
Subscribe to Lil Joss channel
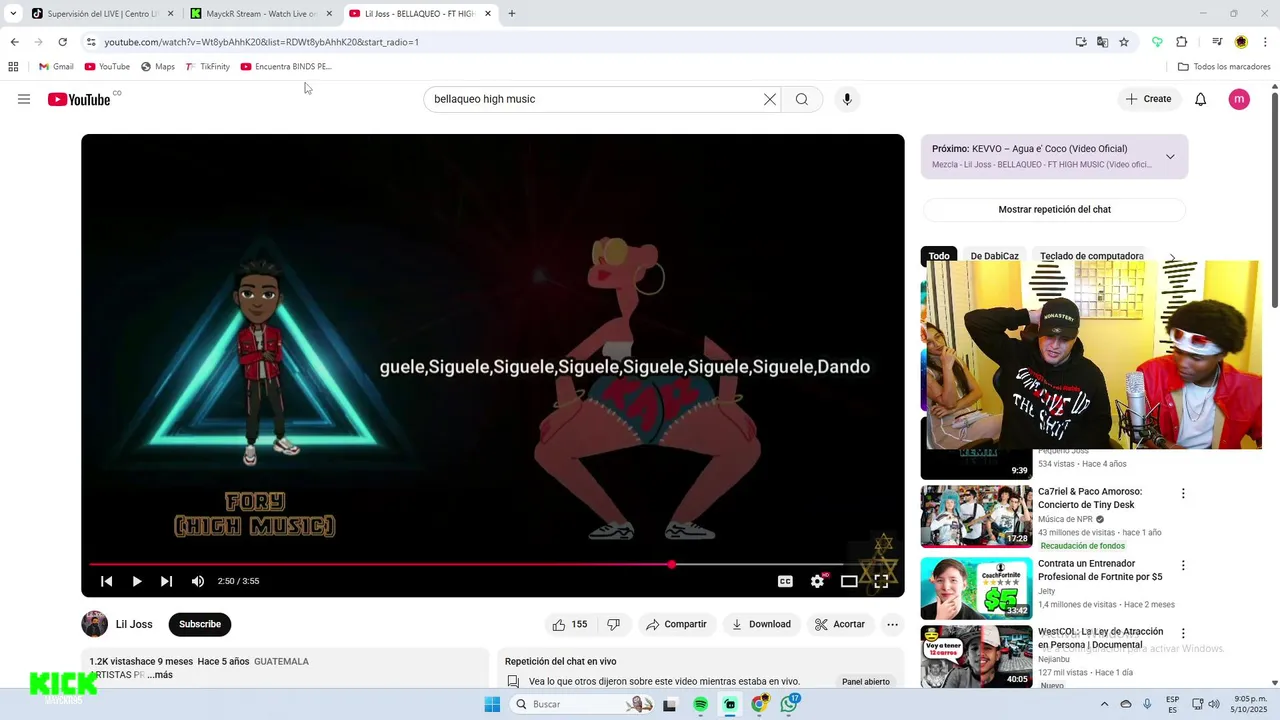pyautogui.click(x=200, y=624)
